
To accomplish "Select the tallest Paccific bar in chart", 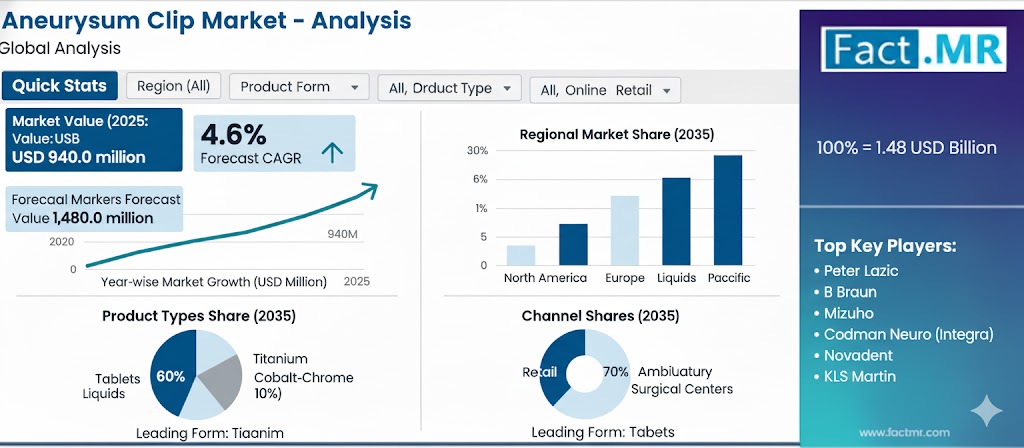I will 727,211.
